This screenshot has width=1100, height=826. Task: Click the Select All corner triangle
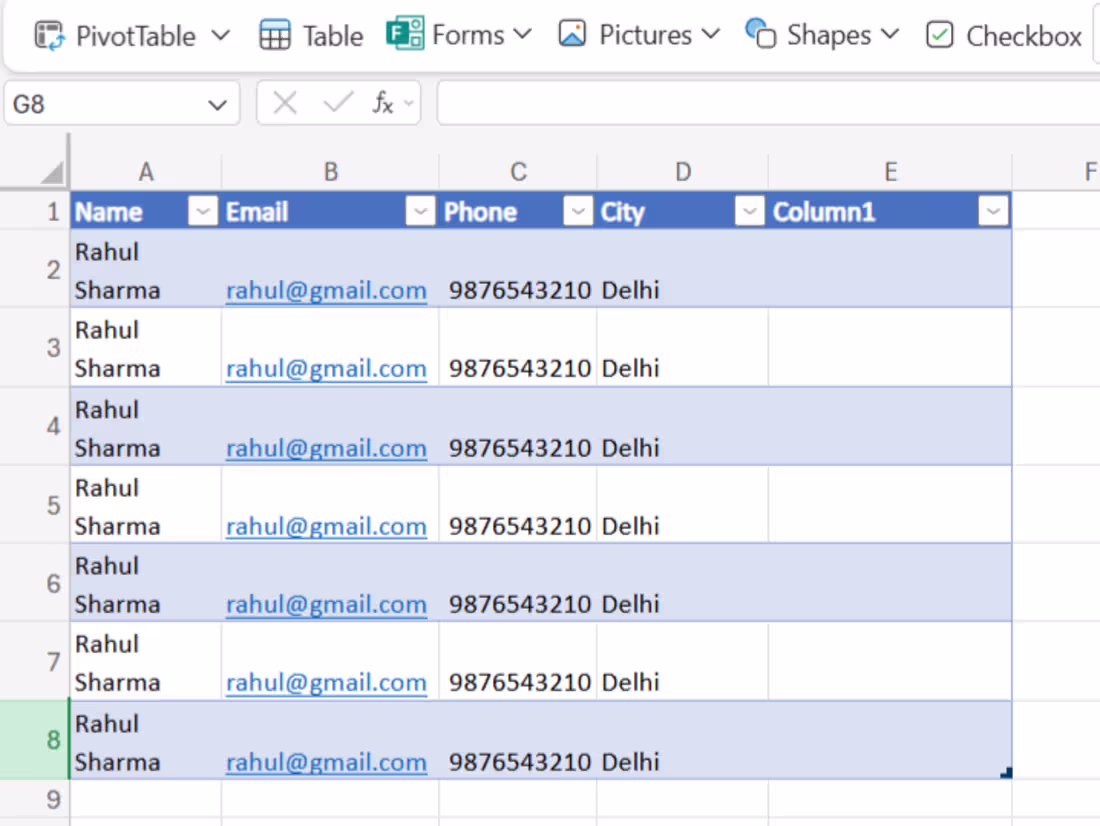[x=52, y=173]
